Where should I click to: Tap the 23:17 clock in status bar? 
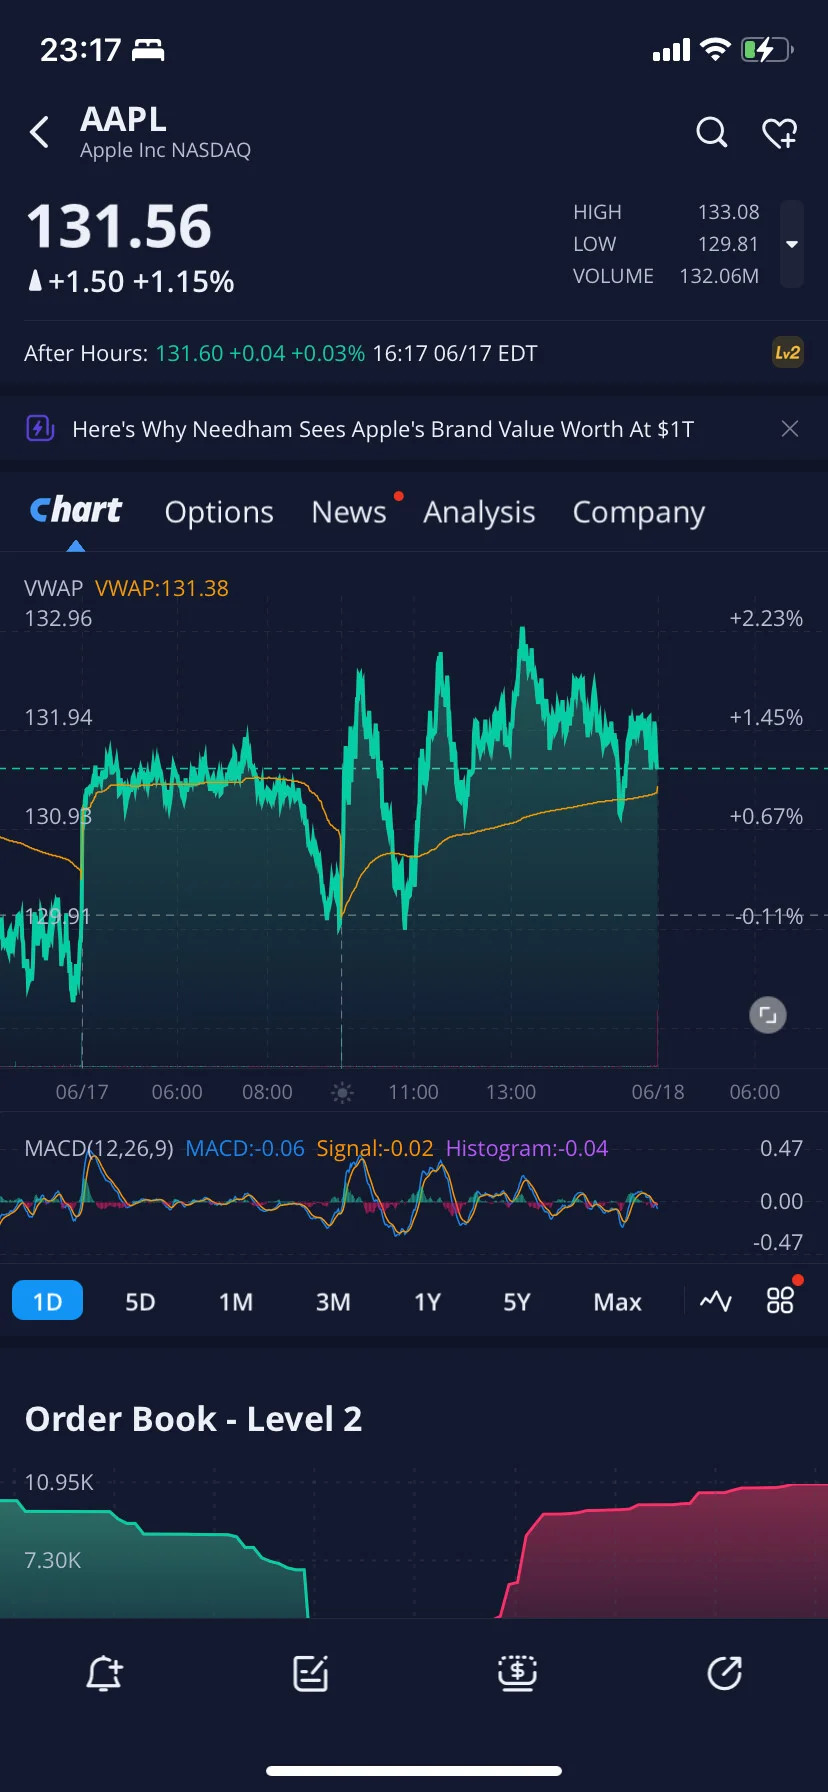[80, 49]
